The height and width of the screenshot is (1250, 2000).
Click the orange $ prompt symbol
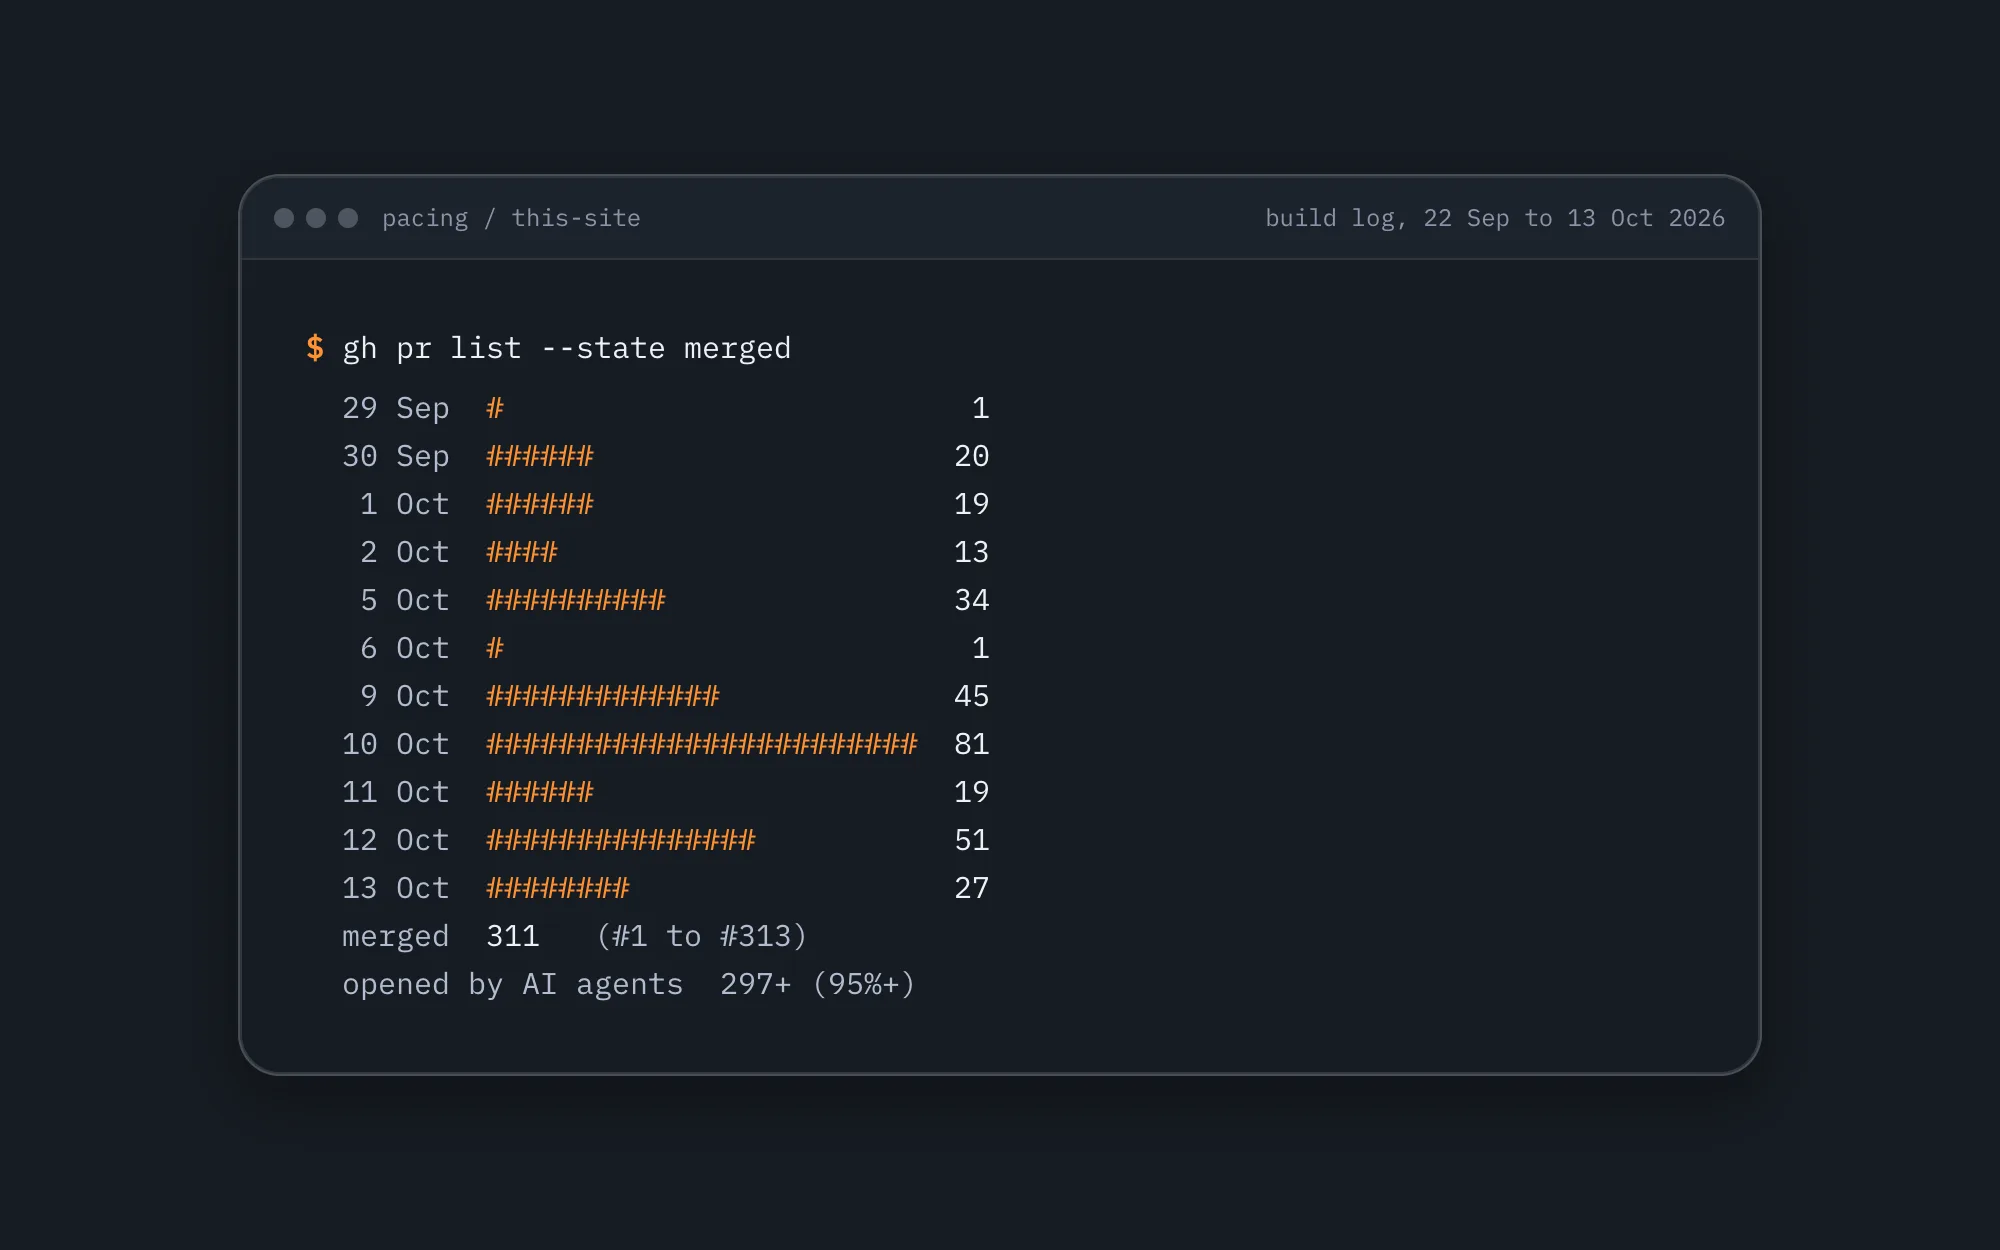click(x=315, y=348)
